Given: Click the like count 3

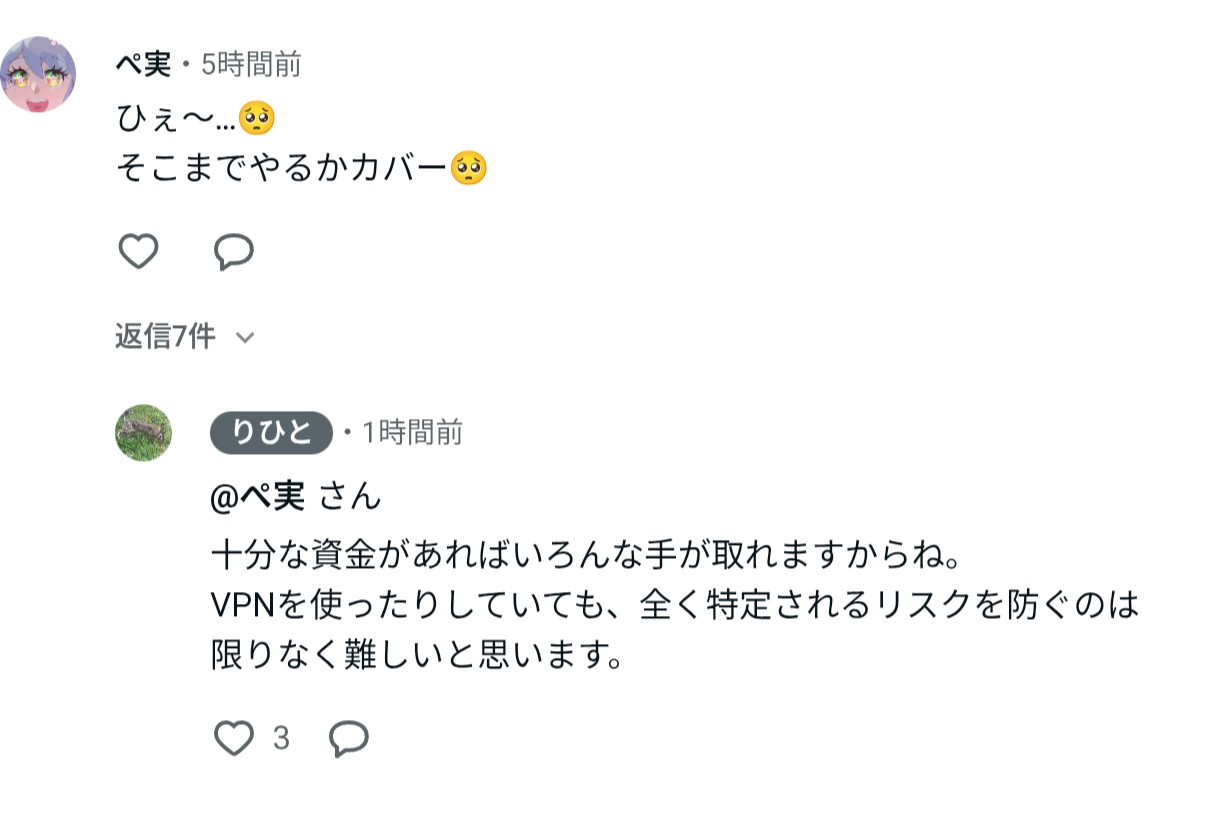Looking at the screenshot, I should (x=281, y=739).
